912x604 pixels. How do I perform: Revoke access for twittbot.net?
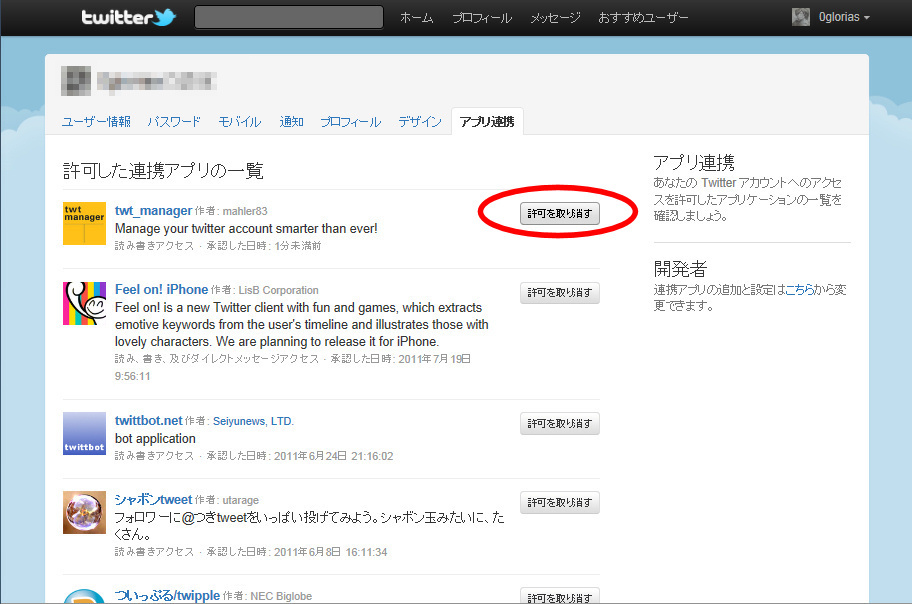click(560, 424)
